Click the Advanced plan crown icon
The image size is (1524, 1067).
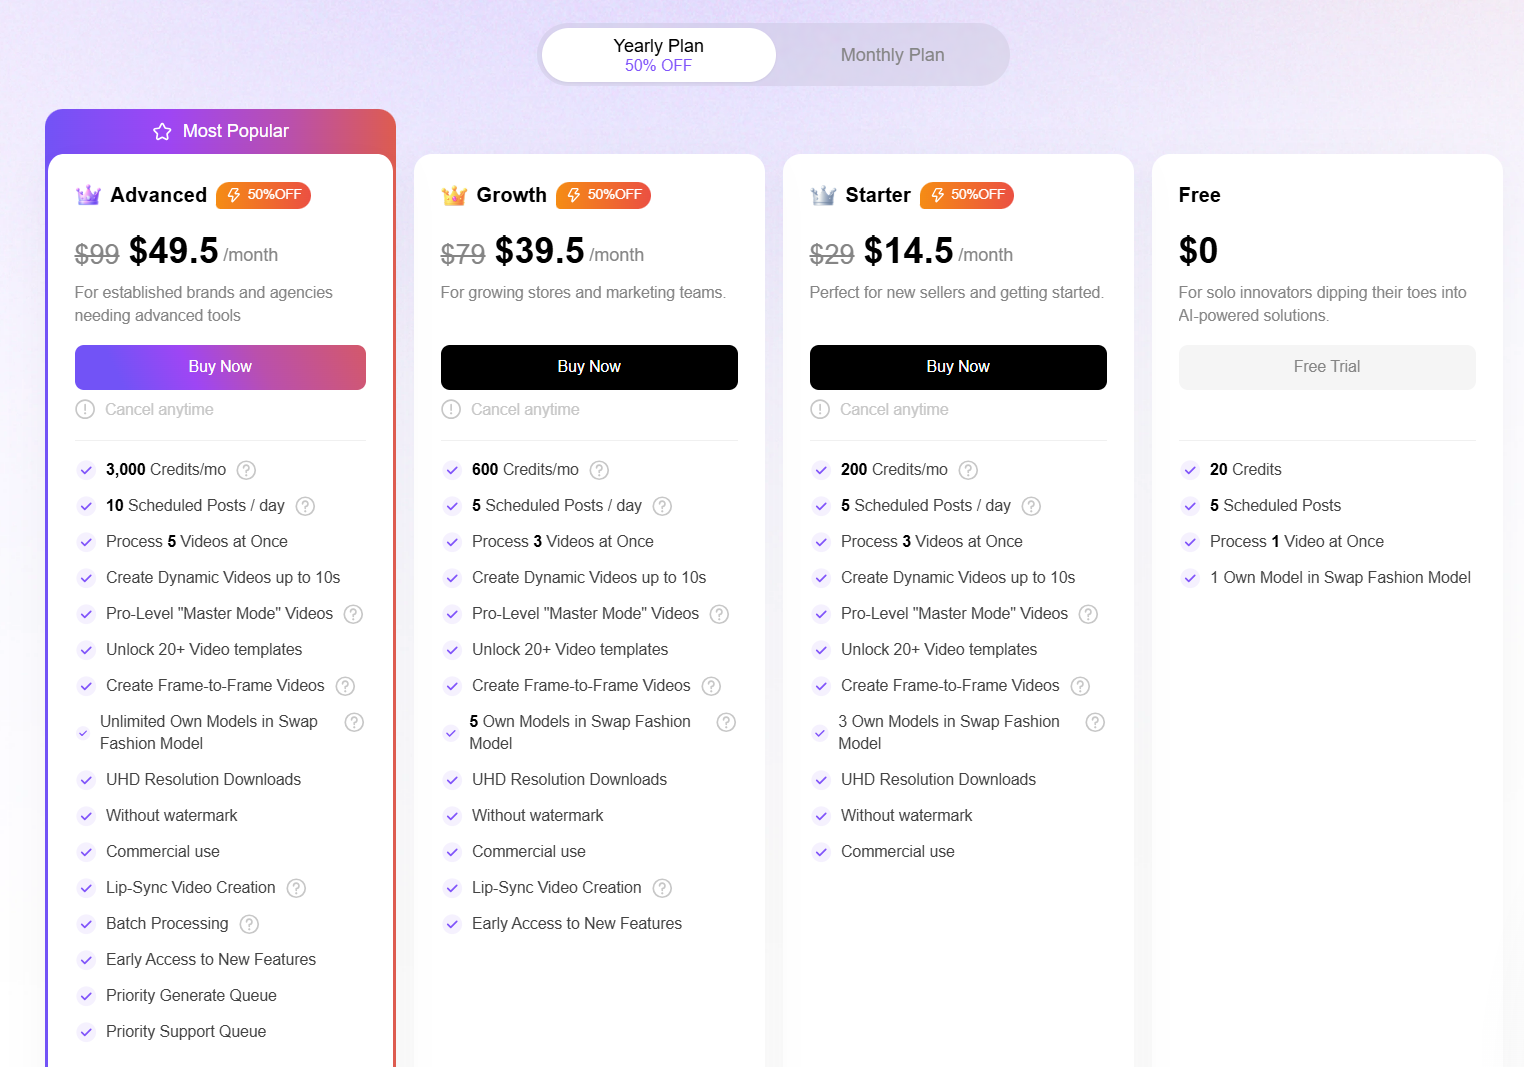point(89,195)
